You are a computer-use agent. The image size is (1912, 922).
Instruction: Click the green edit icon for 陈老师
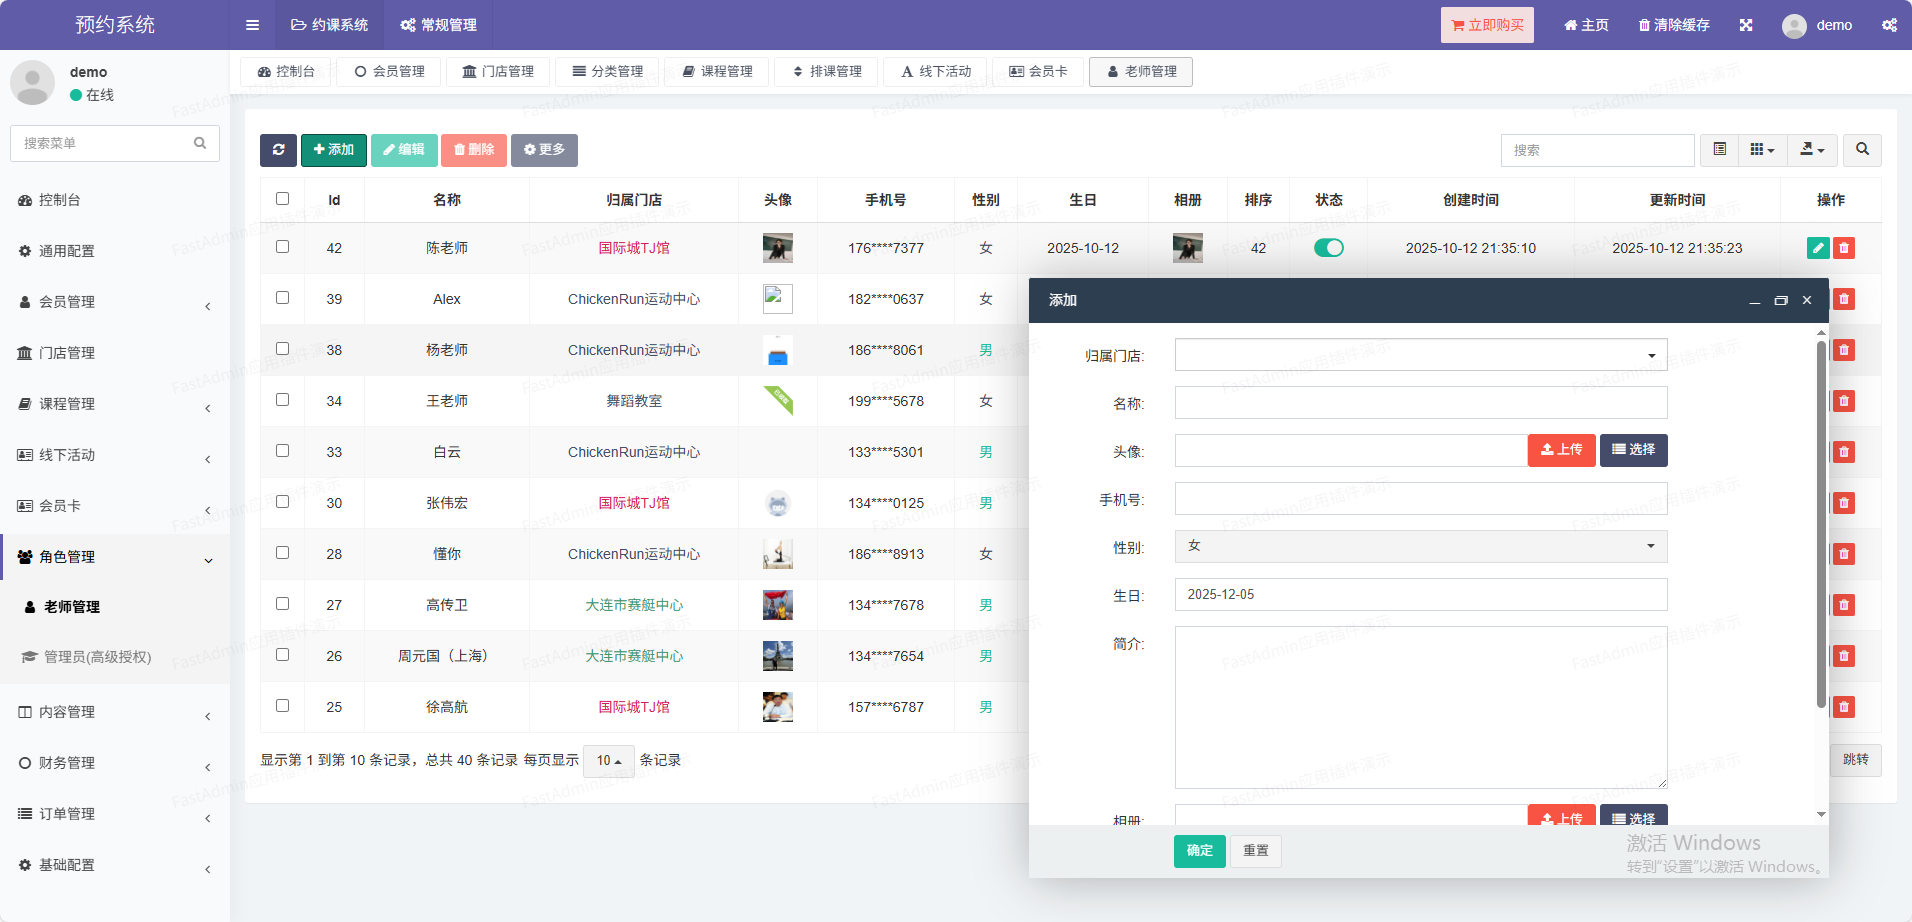[x=1818, y=248]
